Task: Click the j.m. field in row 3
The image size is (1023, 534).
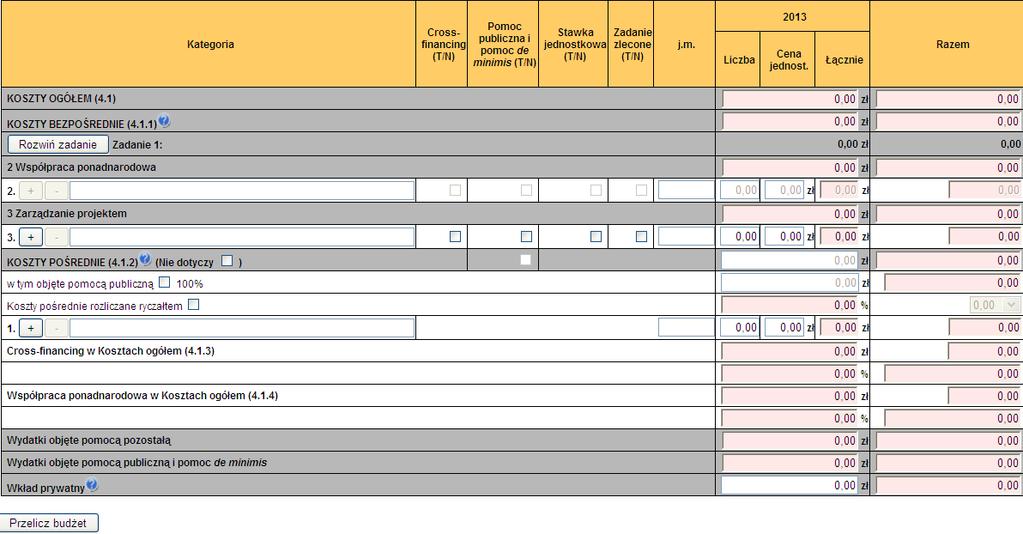Action: (x=686, y=236)
